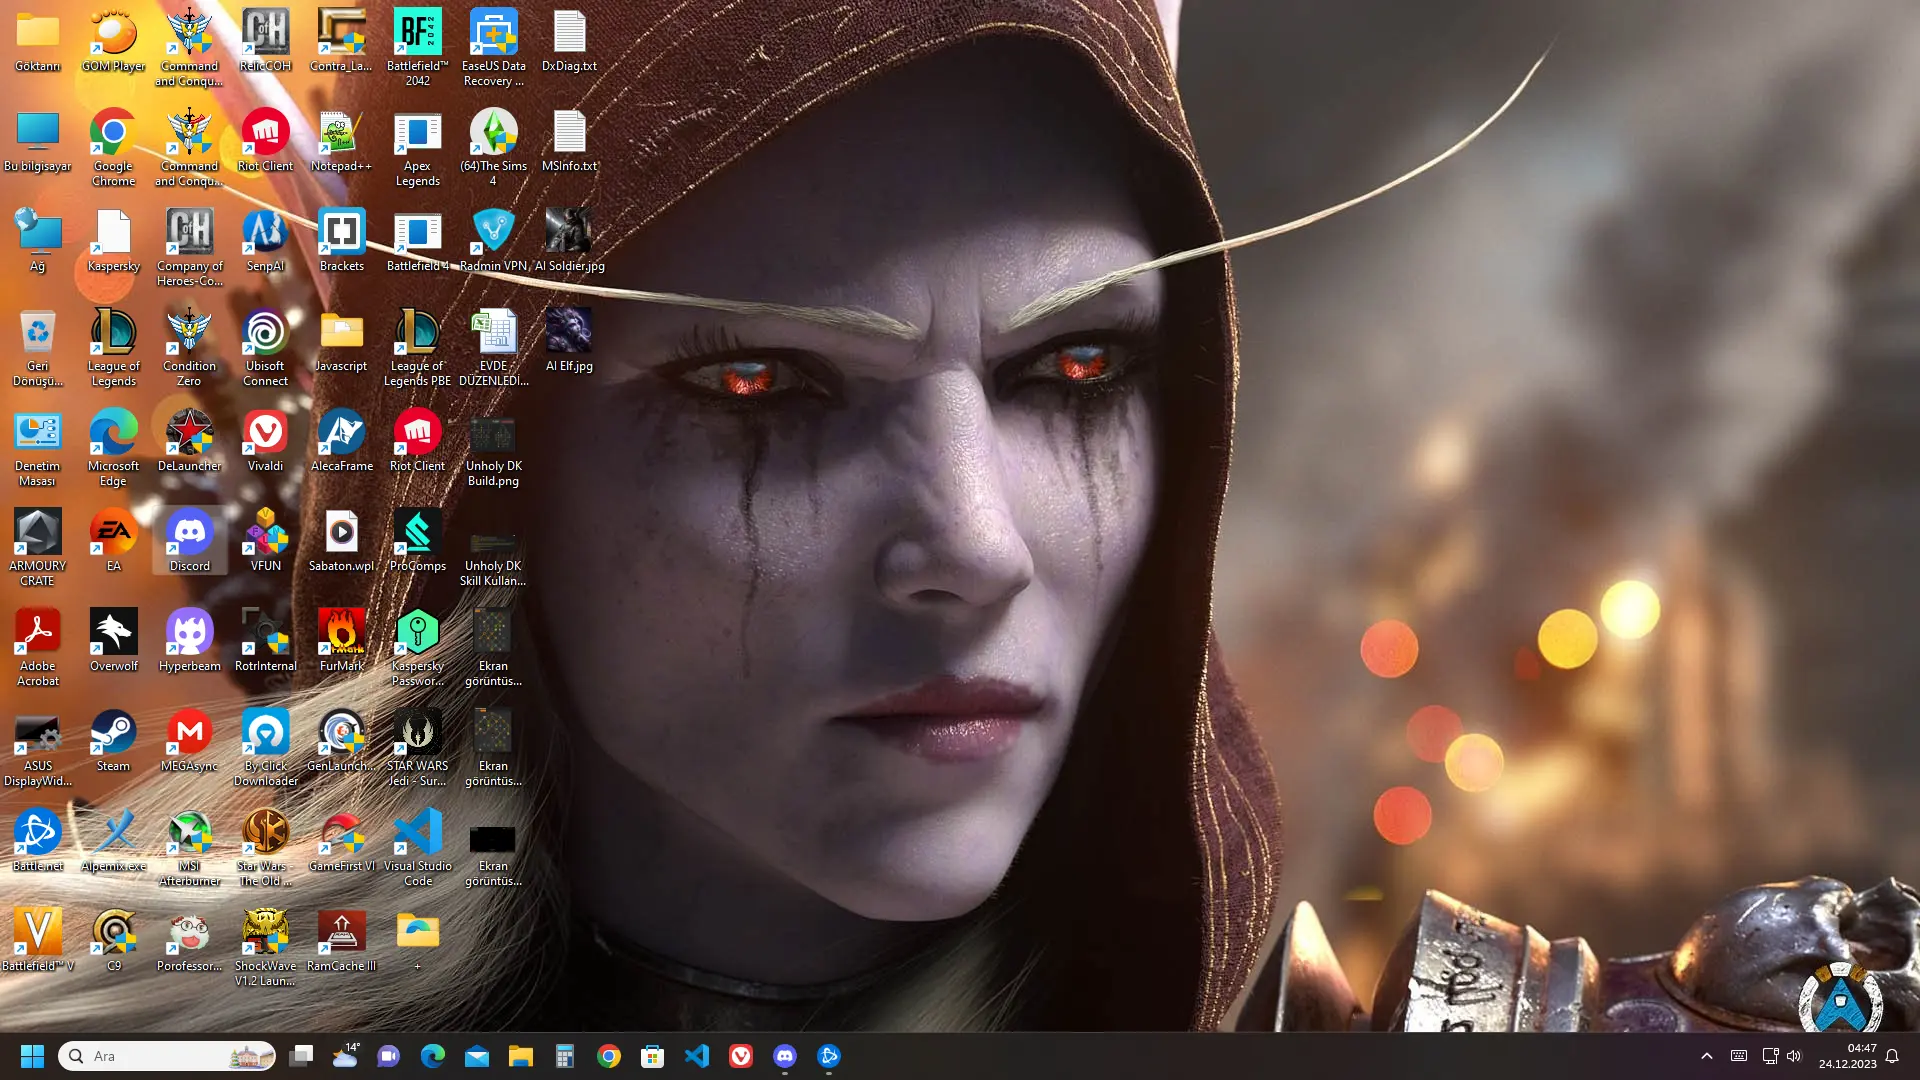
Task: Open the weather widget on the taskbar
Action: pos(345,1056)
